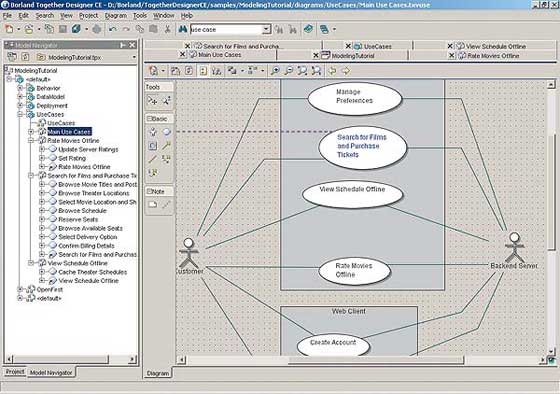Select the red association line tool

153,159
